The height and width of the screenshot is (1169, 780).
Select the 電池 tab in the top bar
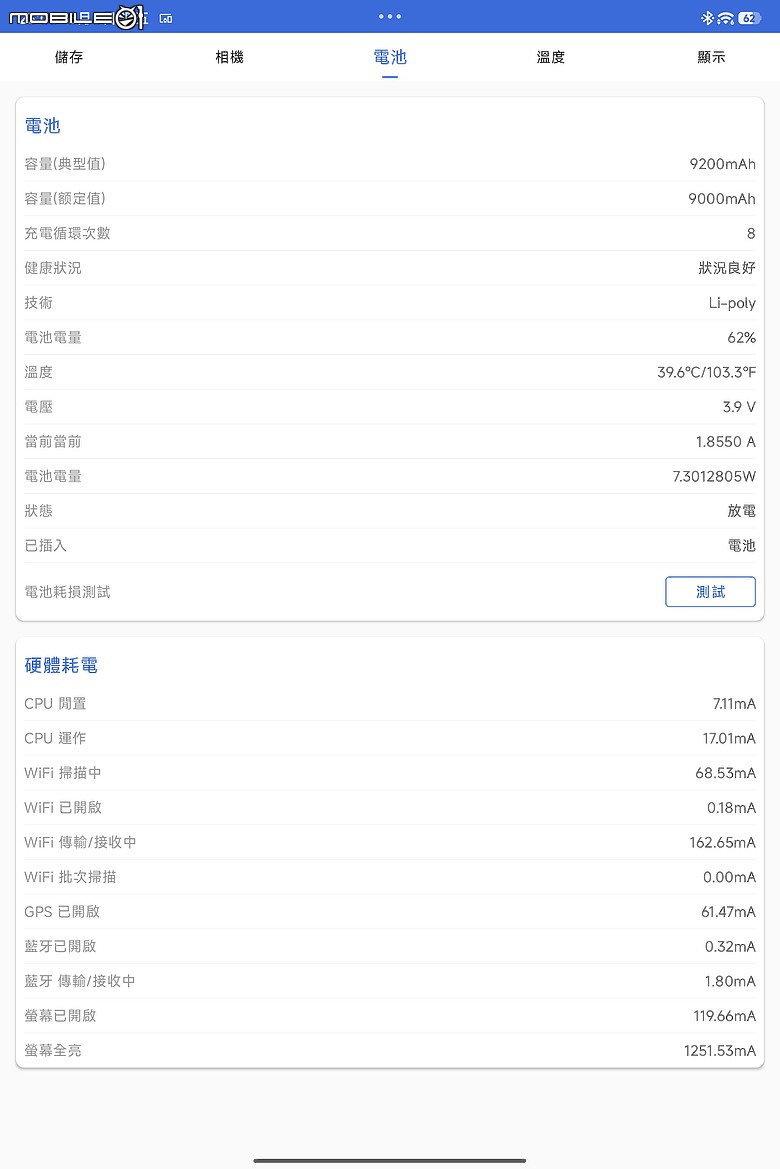[x=389, y=57]
